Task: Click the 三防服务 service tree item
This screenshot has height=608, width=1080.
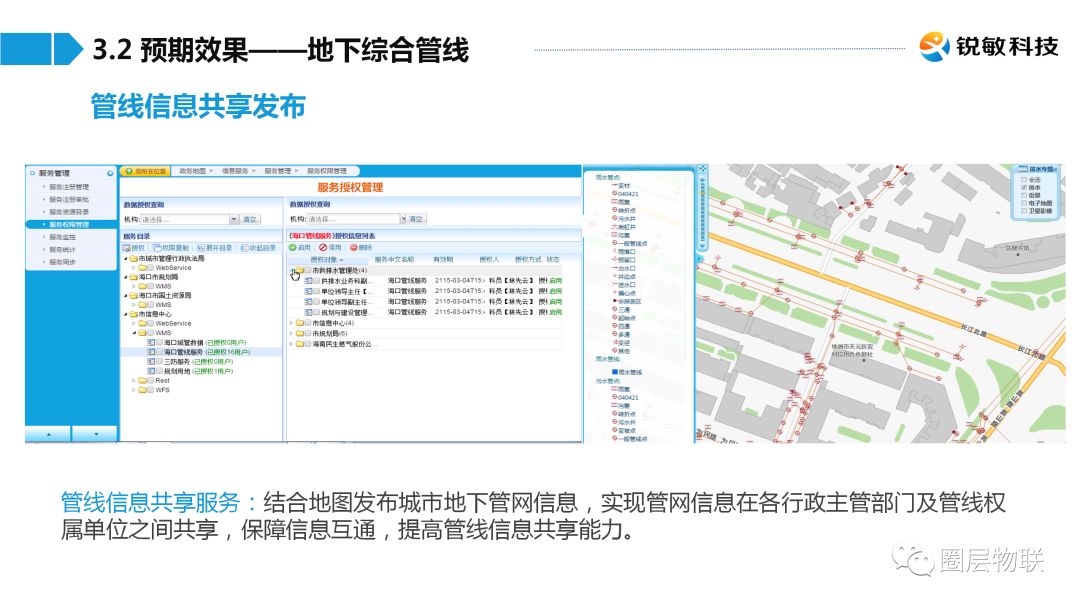Action: click(177, 361)
